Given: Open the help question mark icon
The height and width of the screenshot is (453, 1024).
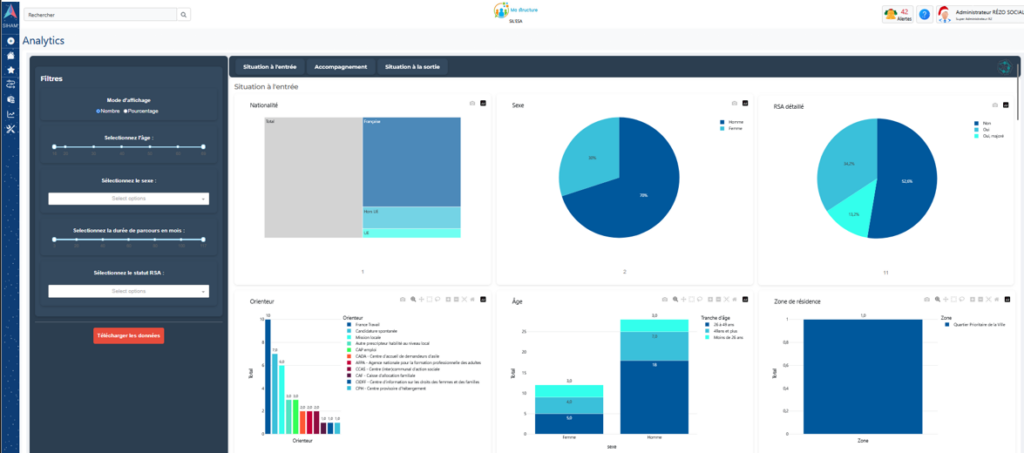Looking at the screenshot, I should pos(924,14).
